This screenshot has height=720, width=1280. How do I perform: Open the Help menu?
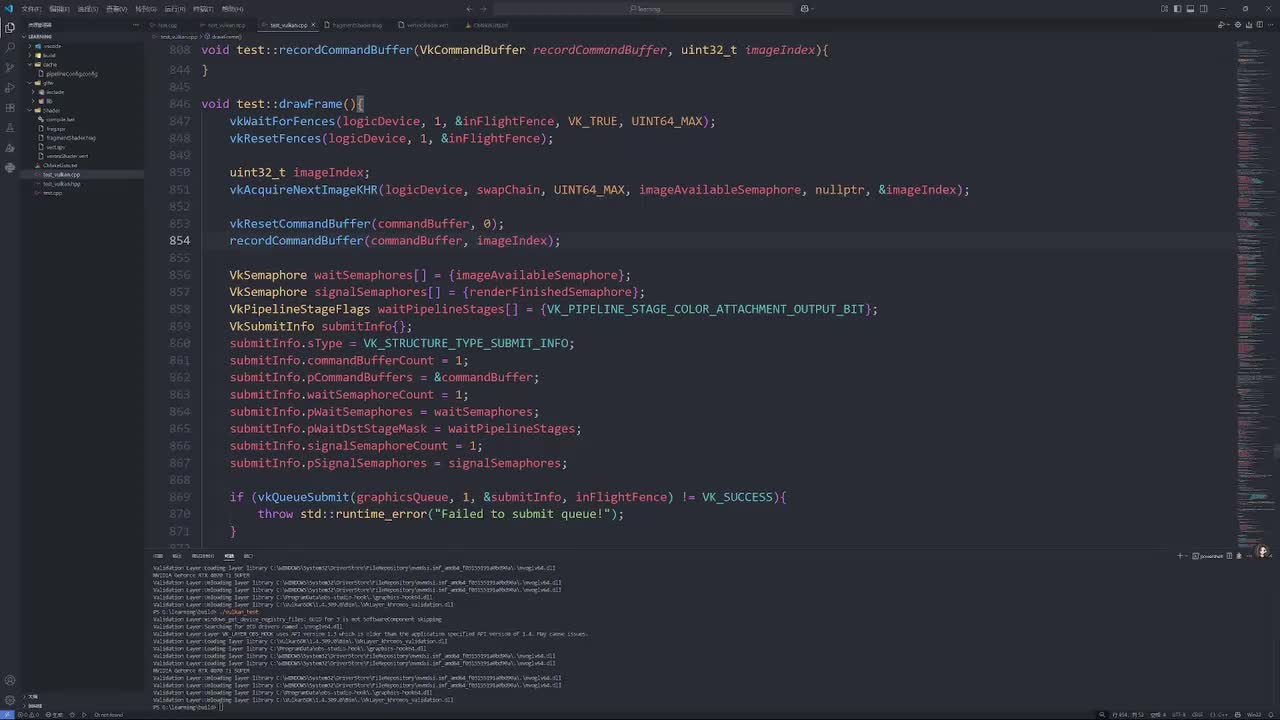coord(233,9)
